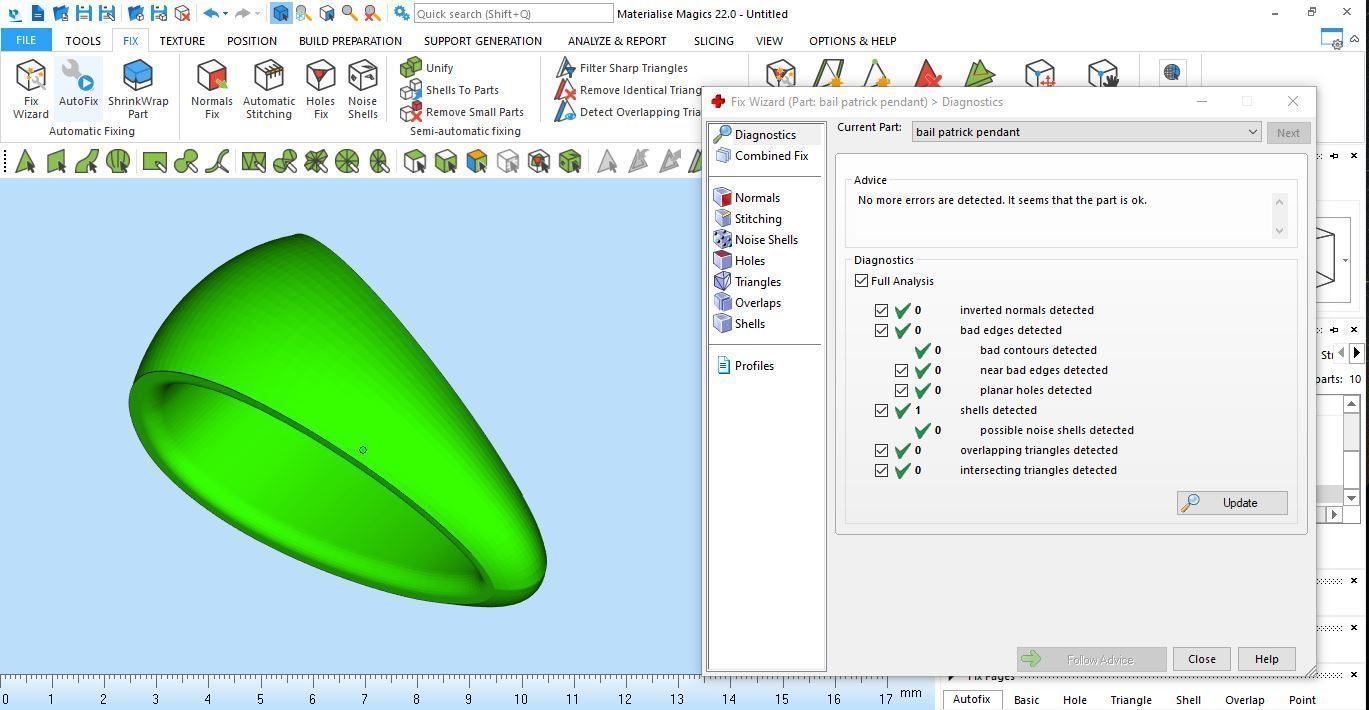
Task: Switch to the Basic bottom tab
Action: [1026, 700]
